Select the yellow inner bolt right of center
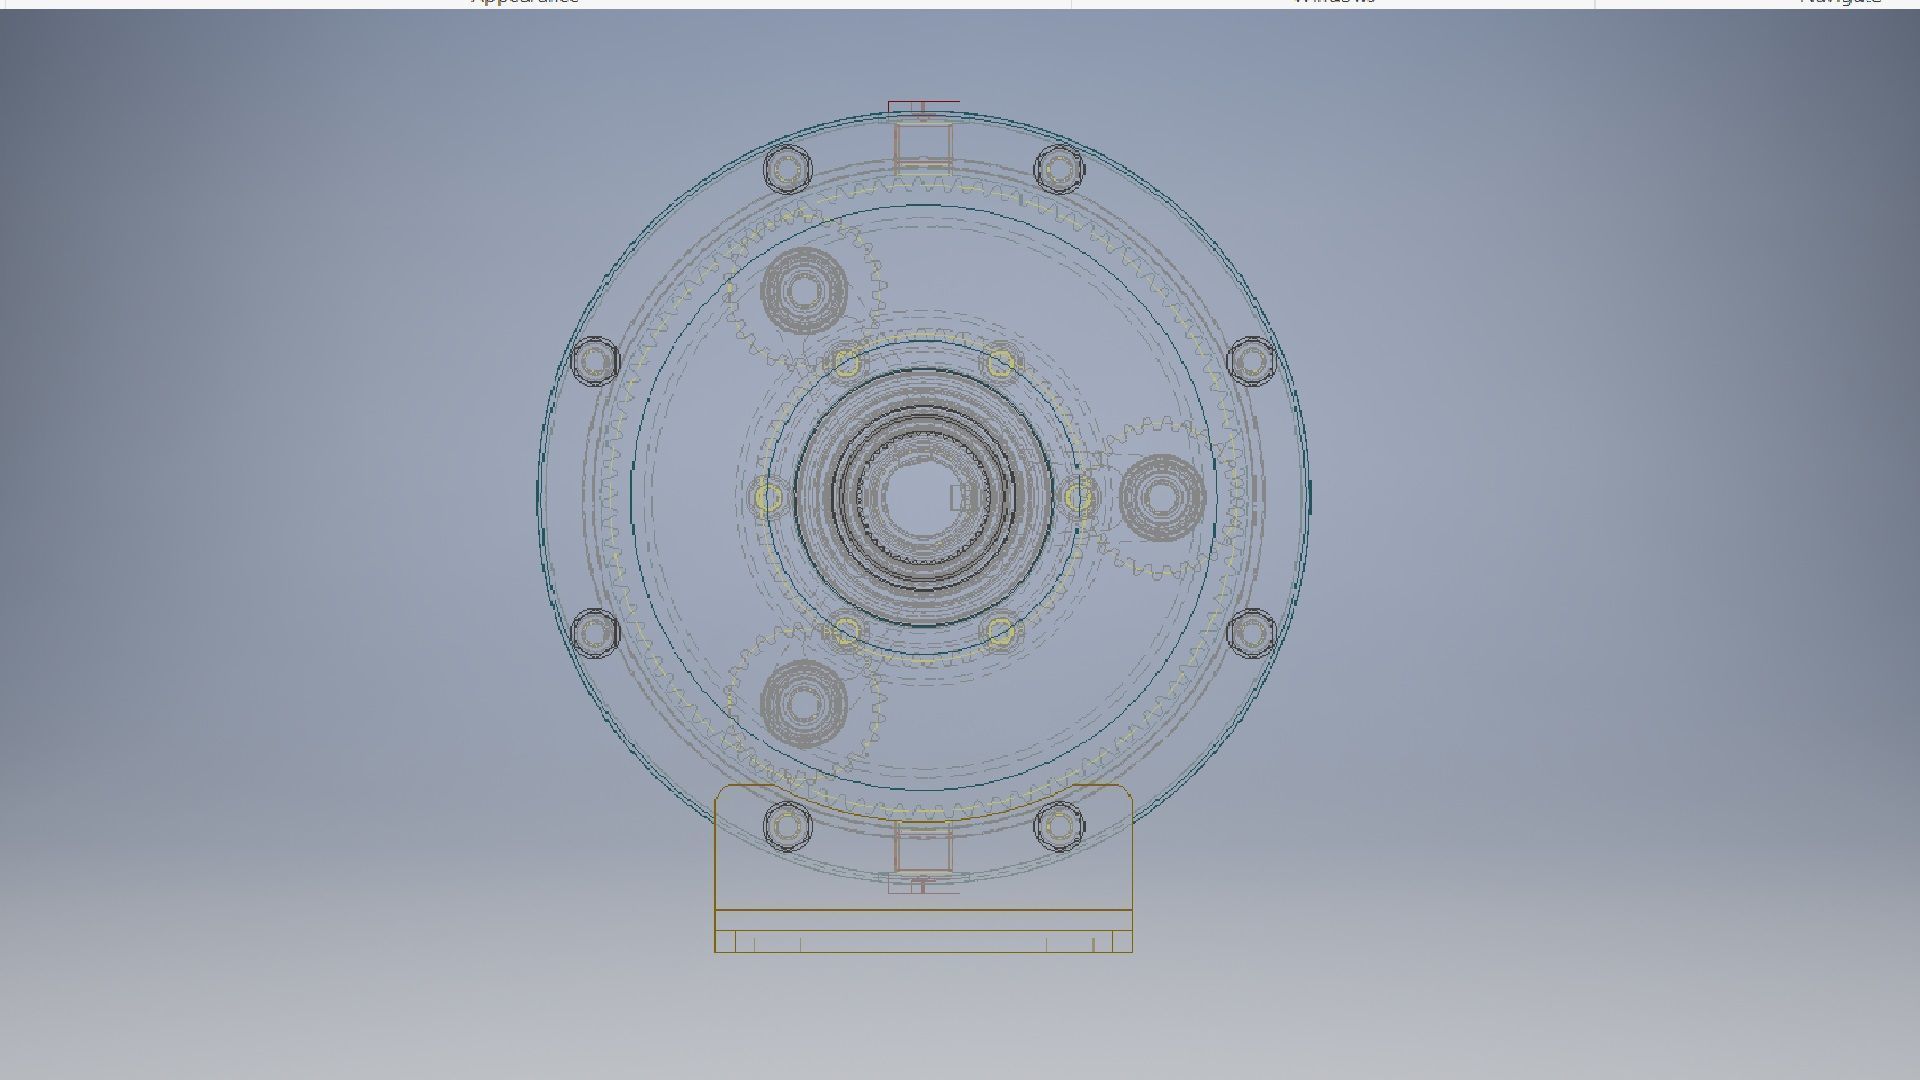The width and height of the screenshot is (1920, 1080). coord(1078,497)
